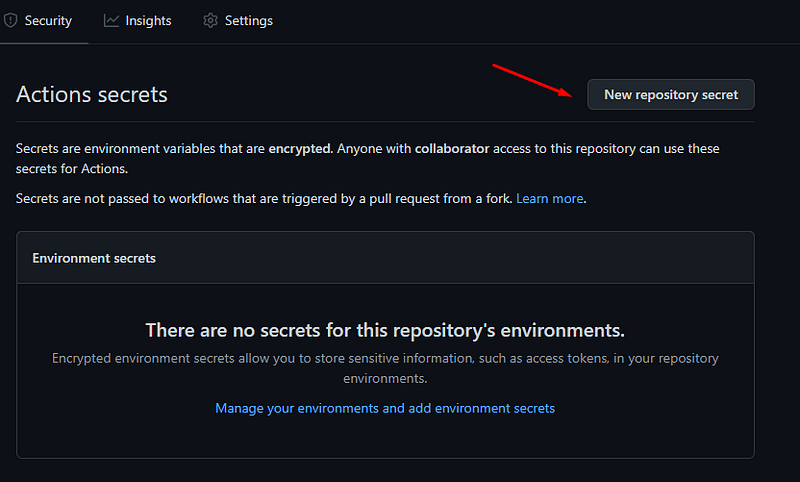The image size is (800, 482).
Task: Click the Actions secrets heading
Action: point(92,94)
